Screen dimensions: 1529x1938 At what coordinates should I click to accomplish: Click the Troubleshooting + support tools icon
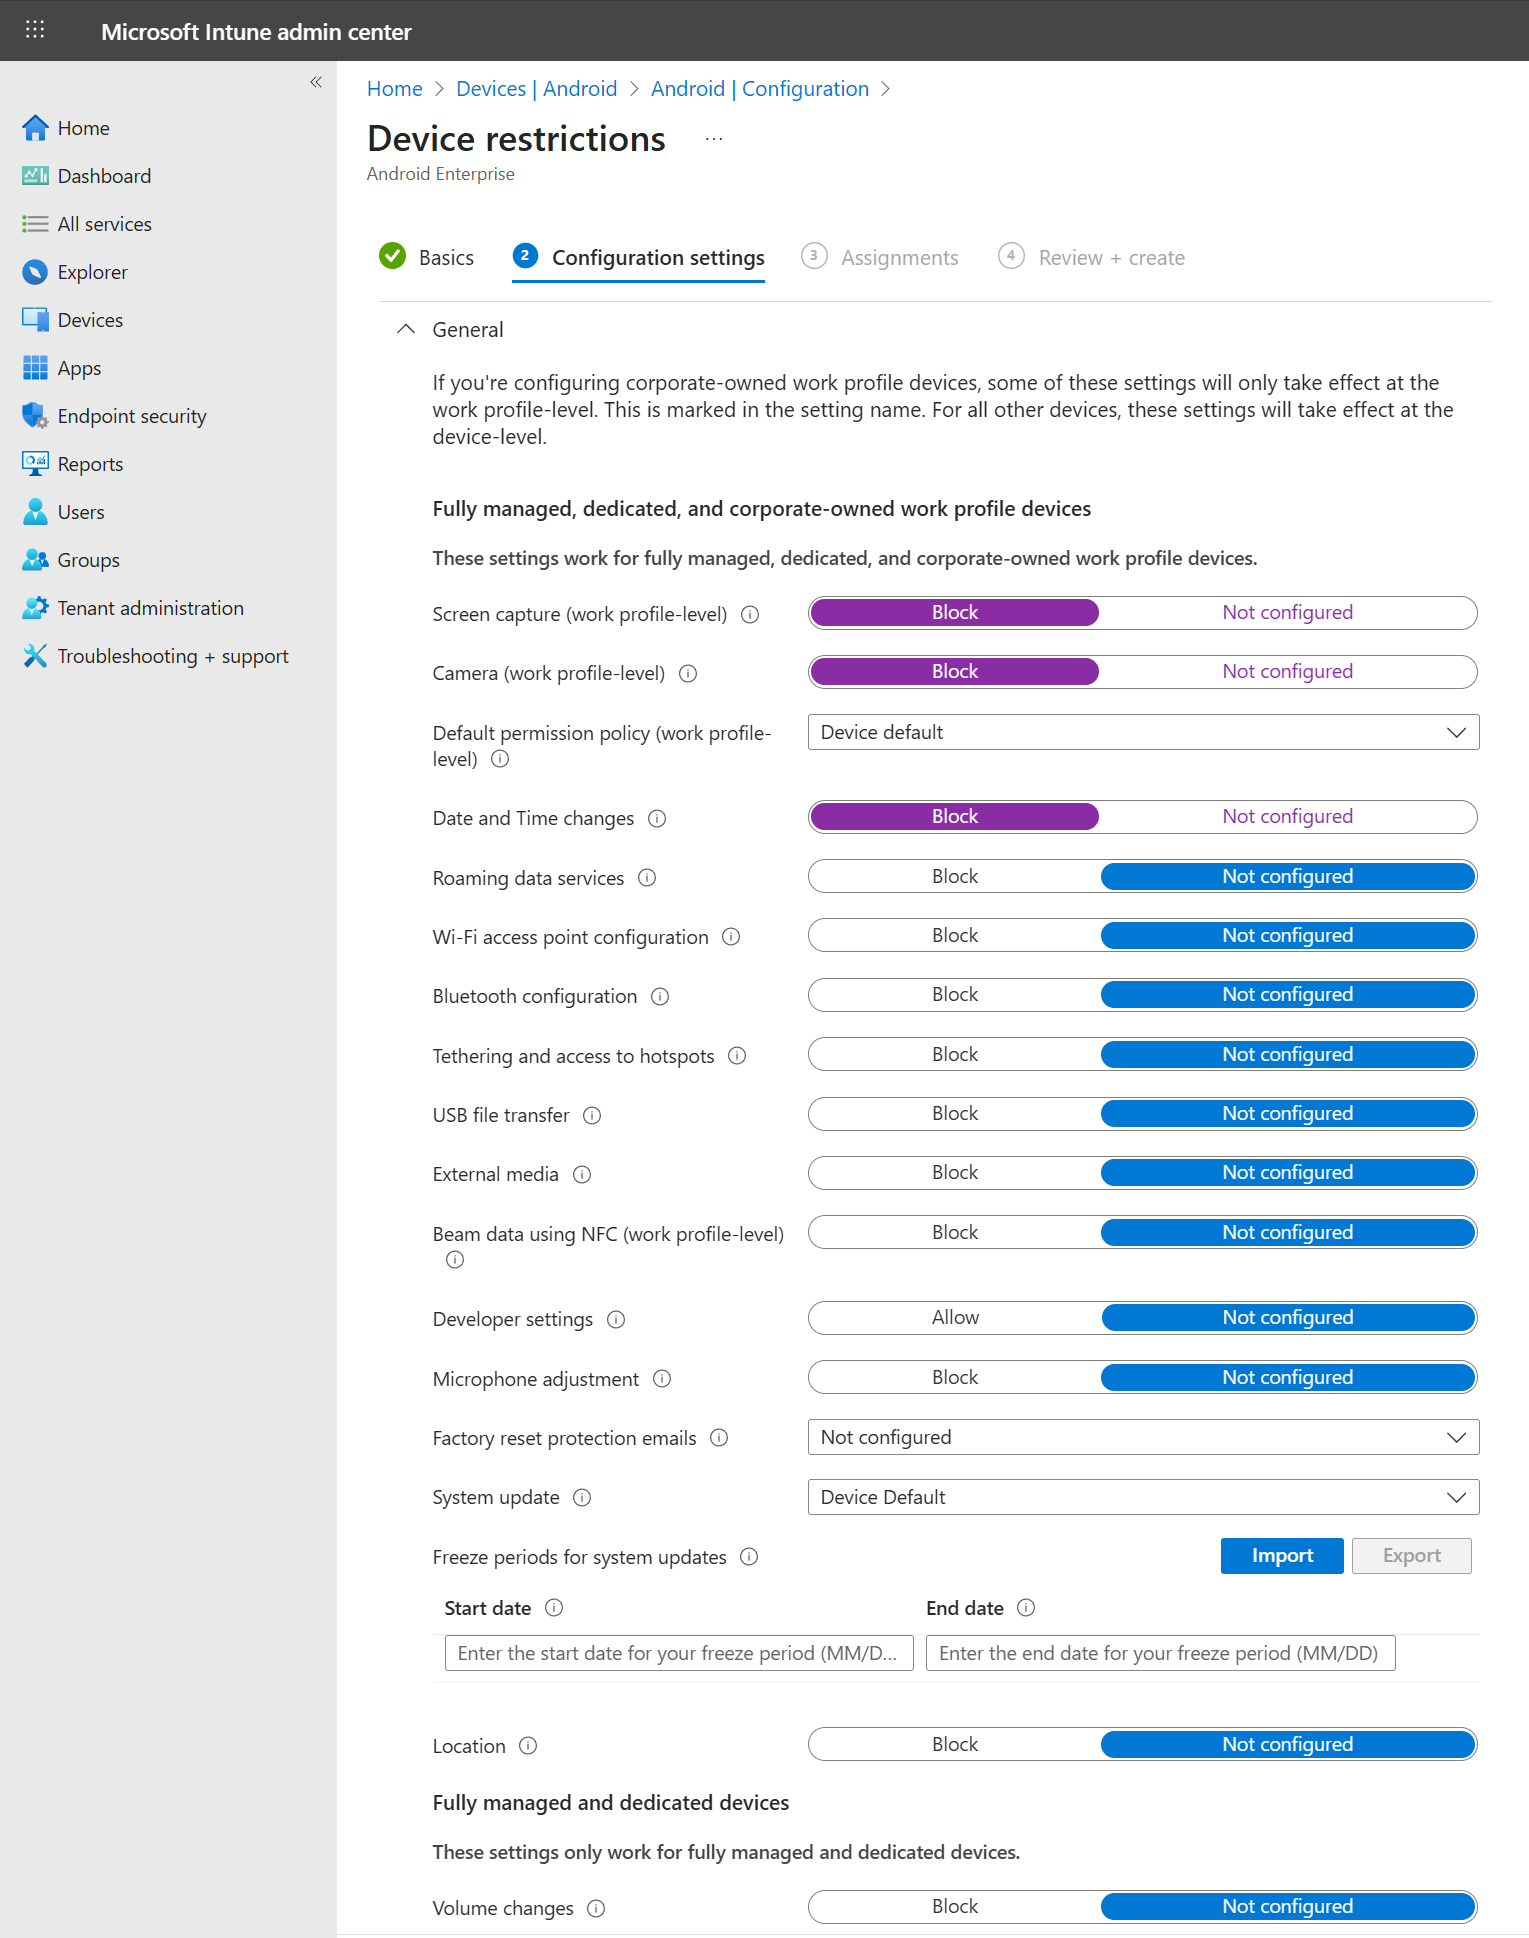point(35,656)
